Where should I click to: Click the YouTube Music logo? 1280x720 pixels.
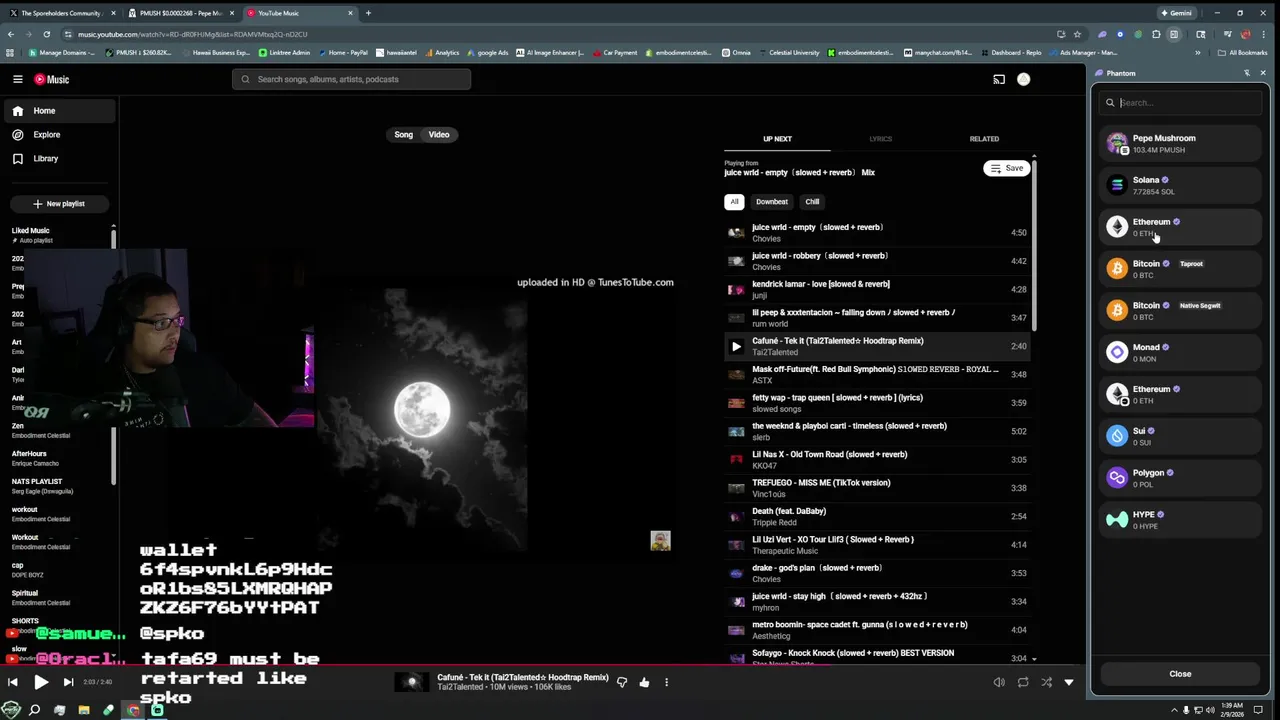point(52,79)
